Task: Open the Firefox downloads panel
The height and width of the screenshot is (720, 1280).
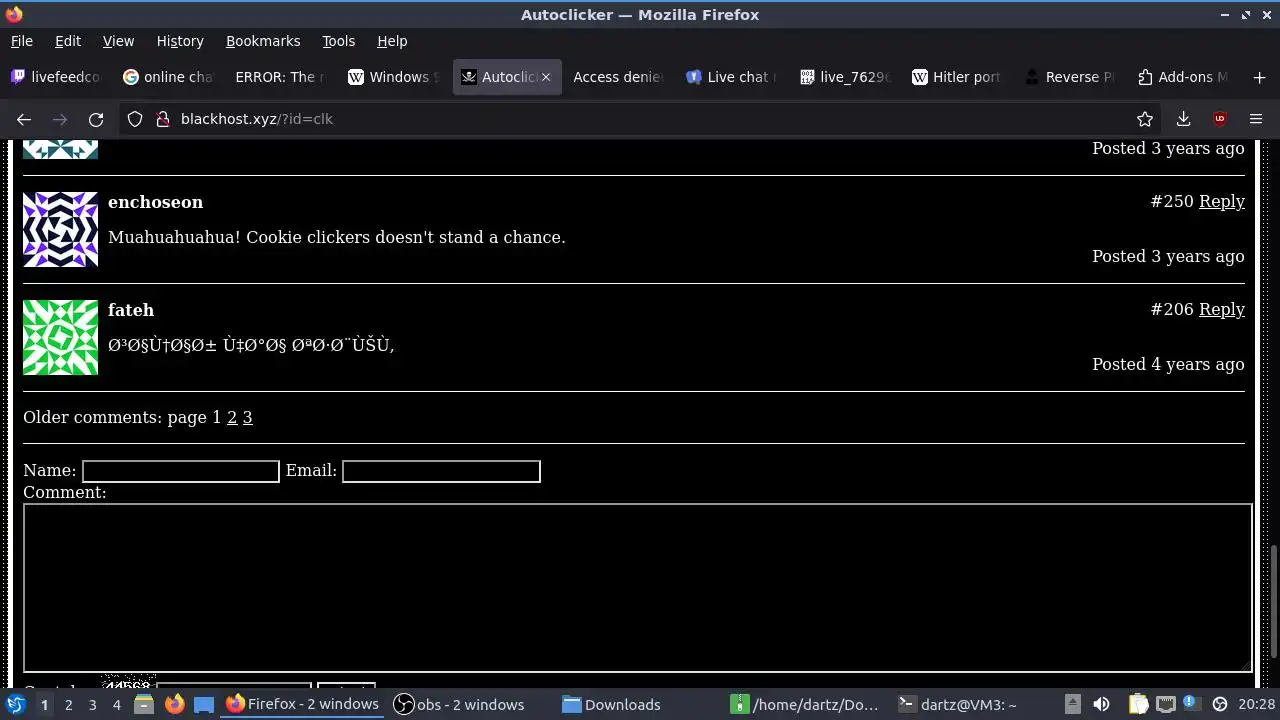Action: click(x=1183, y=119)
